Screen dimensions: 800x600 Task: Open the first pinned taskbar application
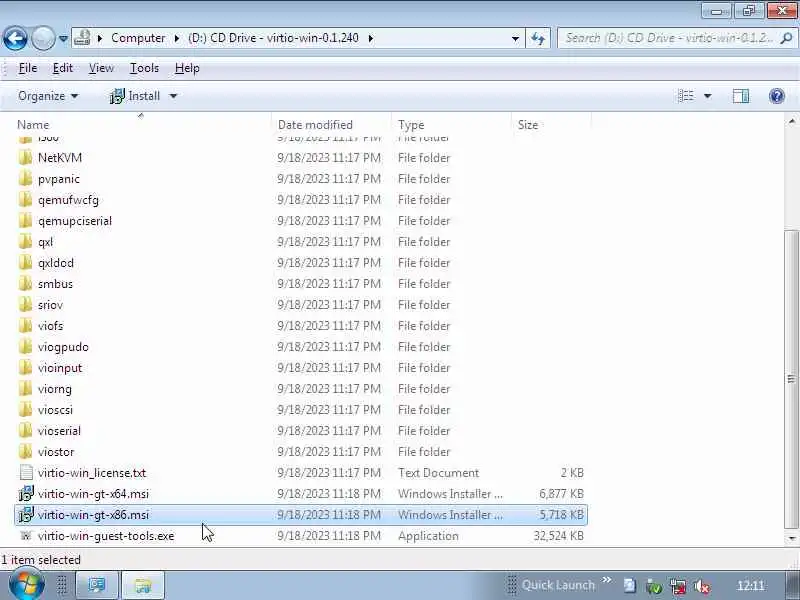coord(97,585)
